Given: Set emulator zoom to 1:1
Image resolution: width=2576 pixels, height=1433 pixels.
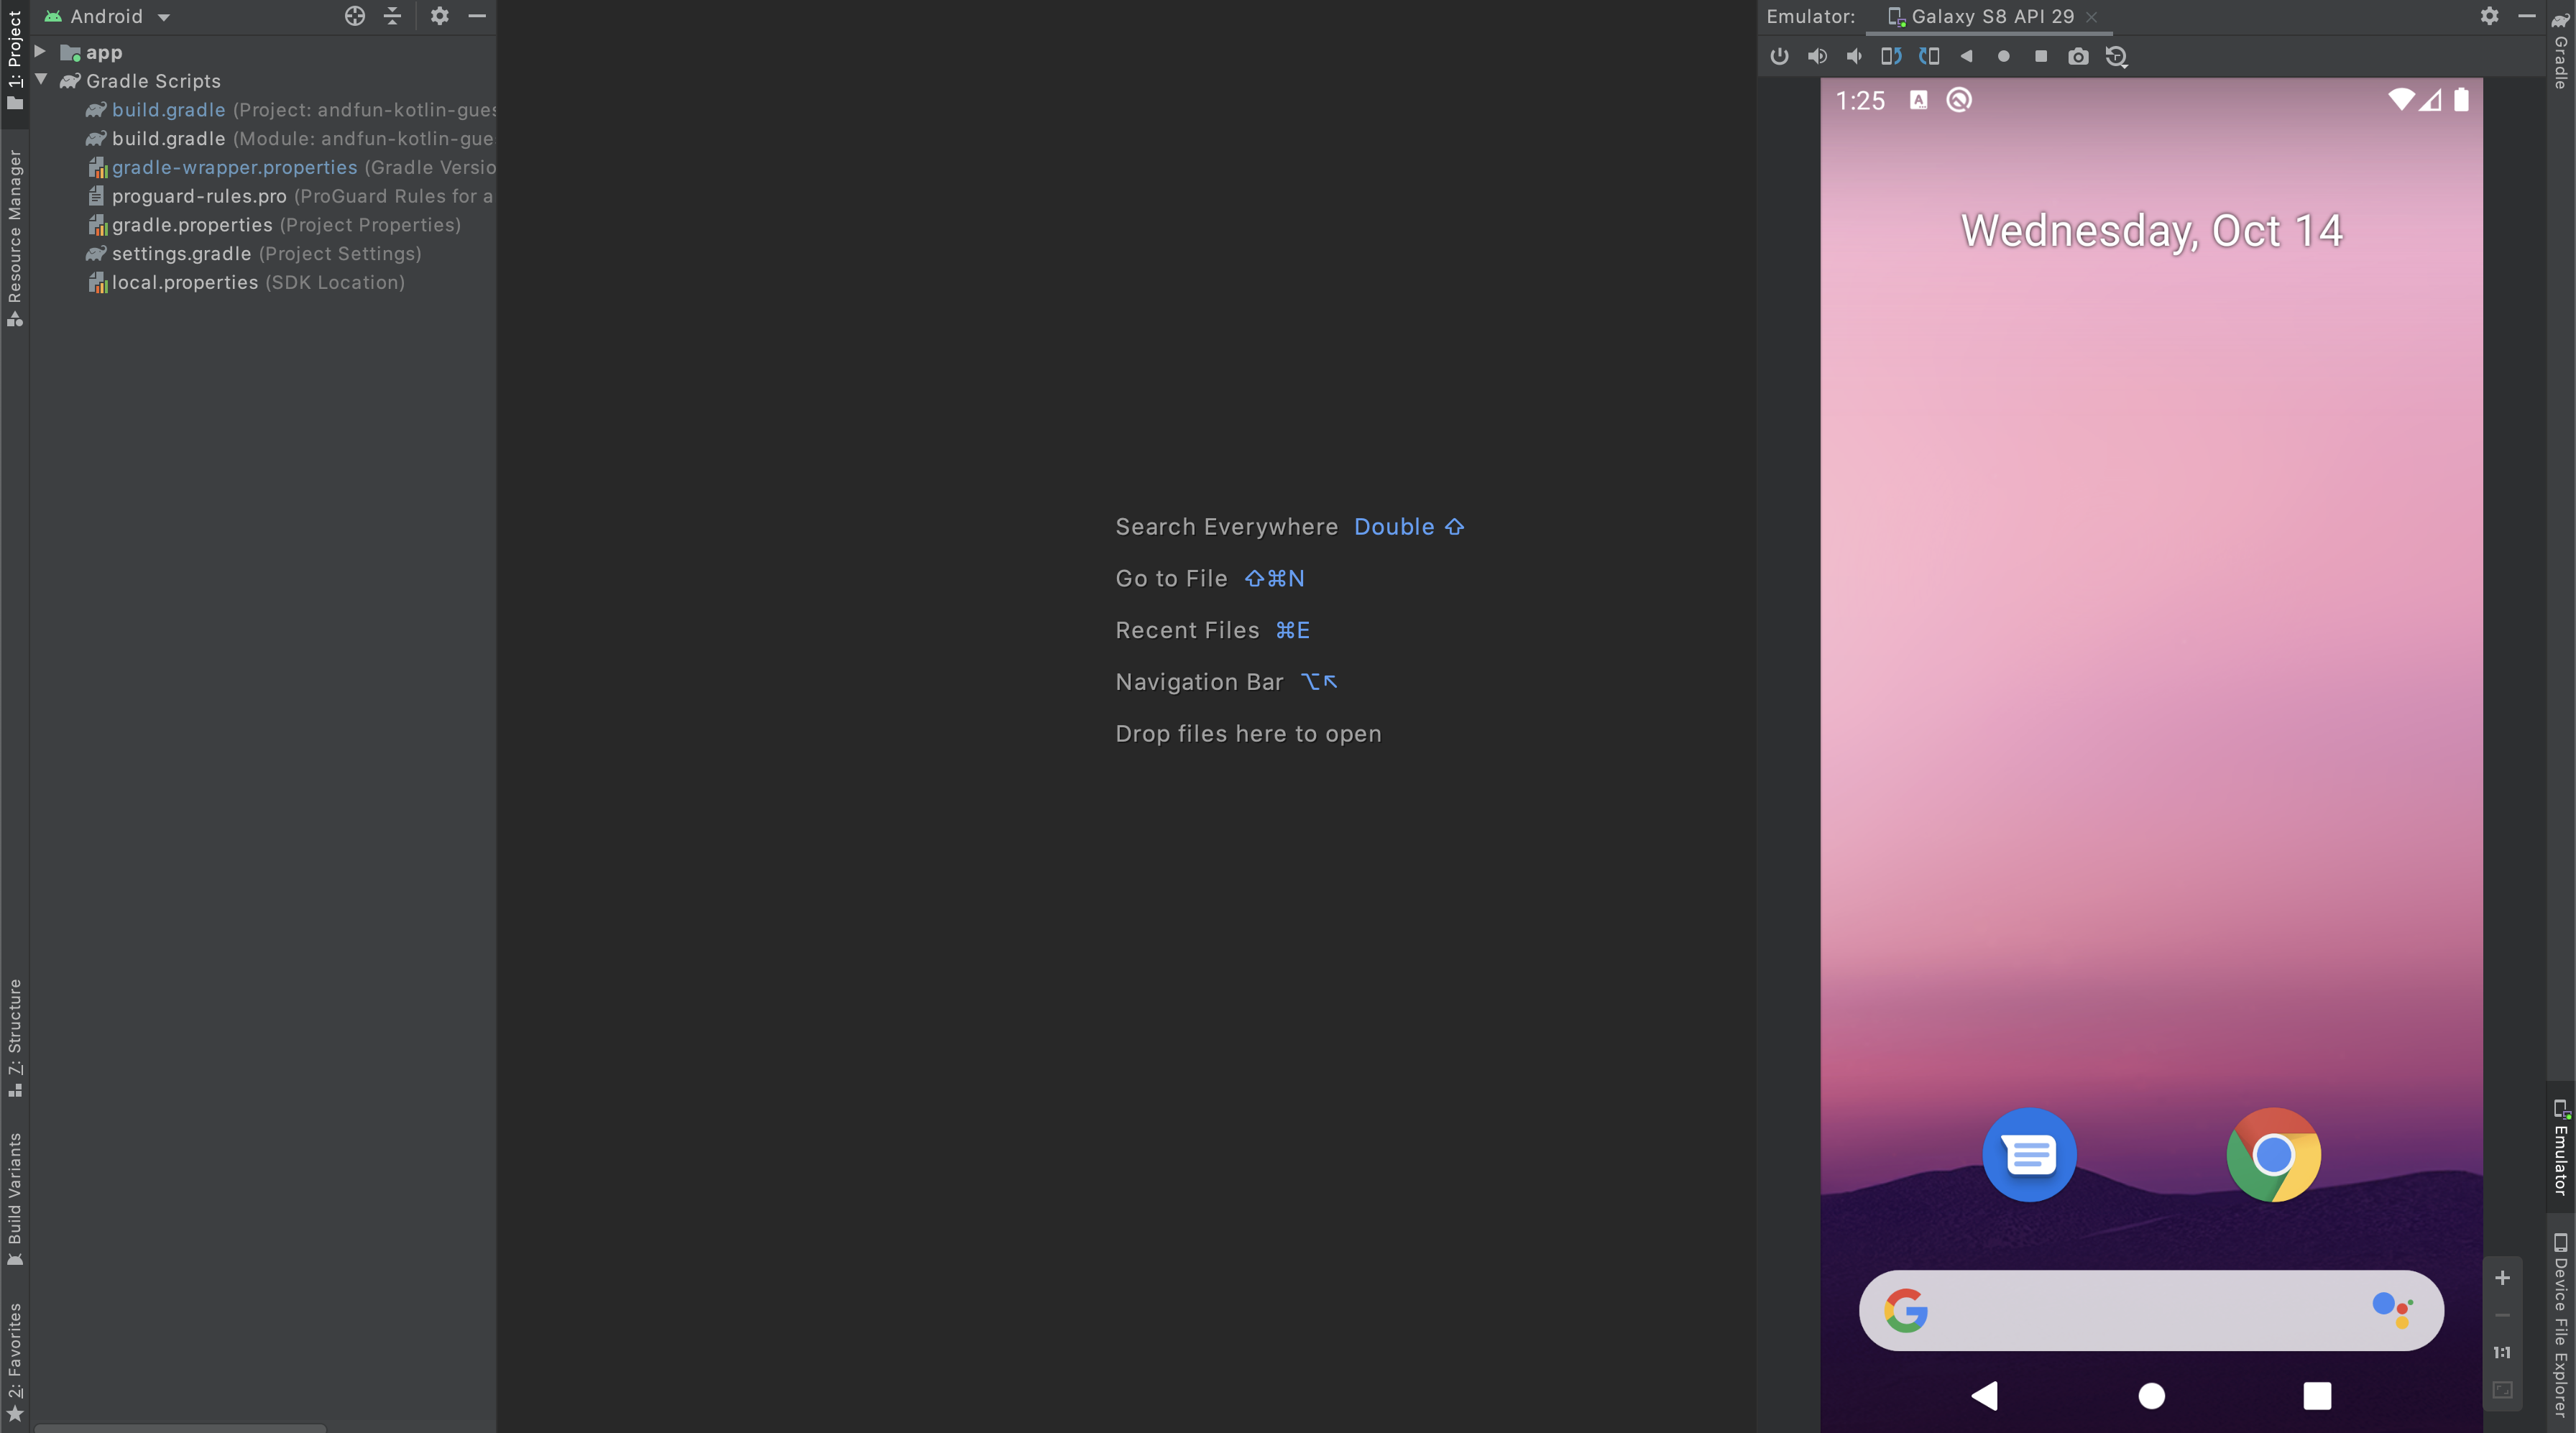Looking at the screenshot, I should (2502, 1352).
